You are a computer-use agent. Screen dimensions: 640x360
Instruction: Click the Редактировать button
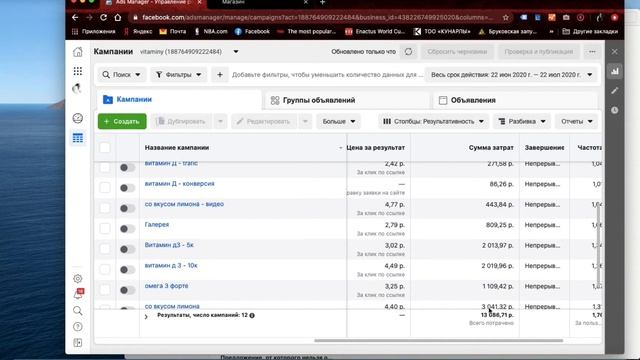[264, 121]
